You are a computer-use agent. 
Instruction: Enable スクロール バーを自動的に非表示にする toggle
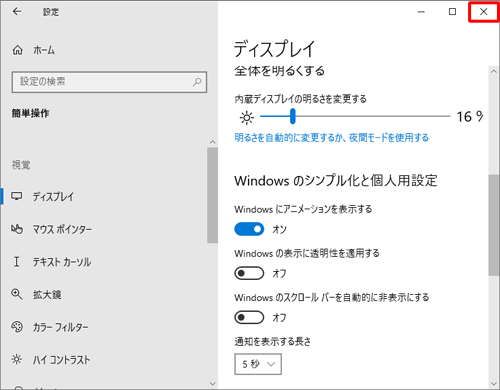click(249, 317)
